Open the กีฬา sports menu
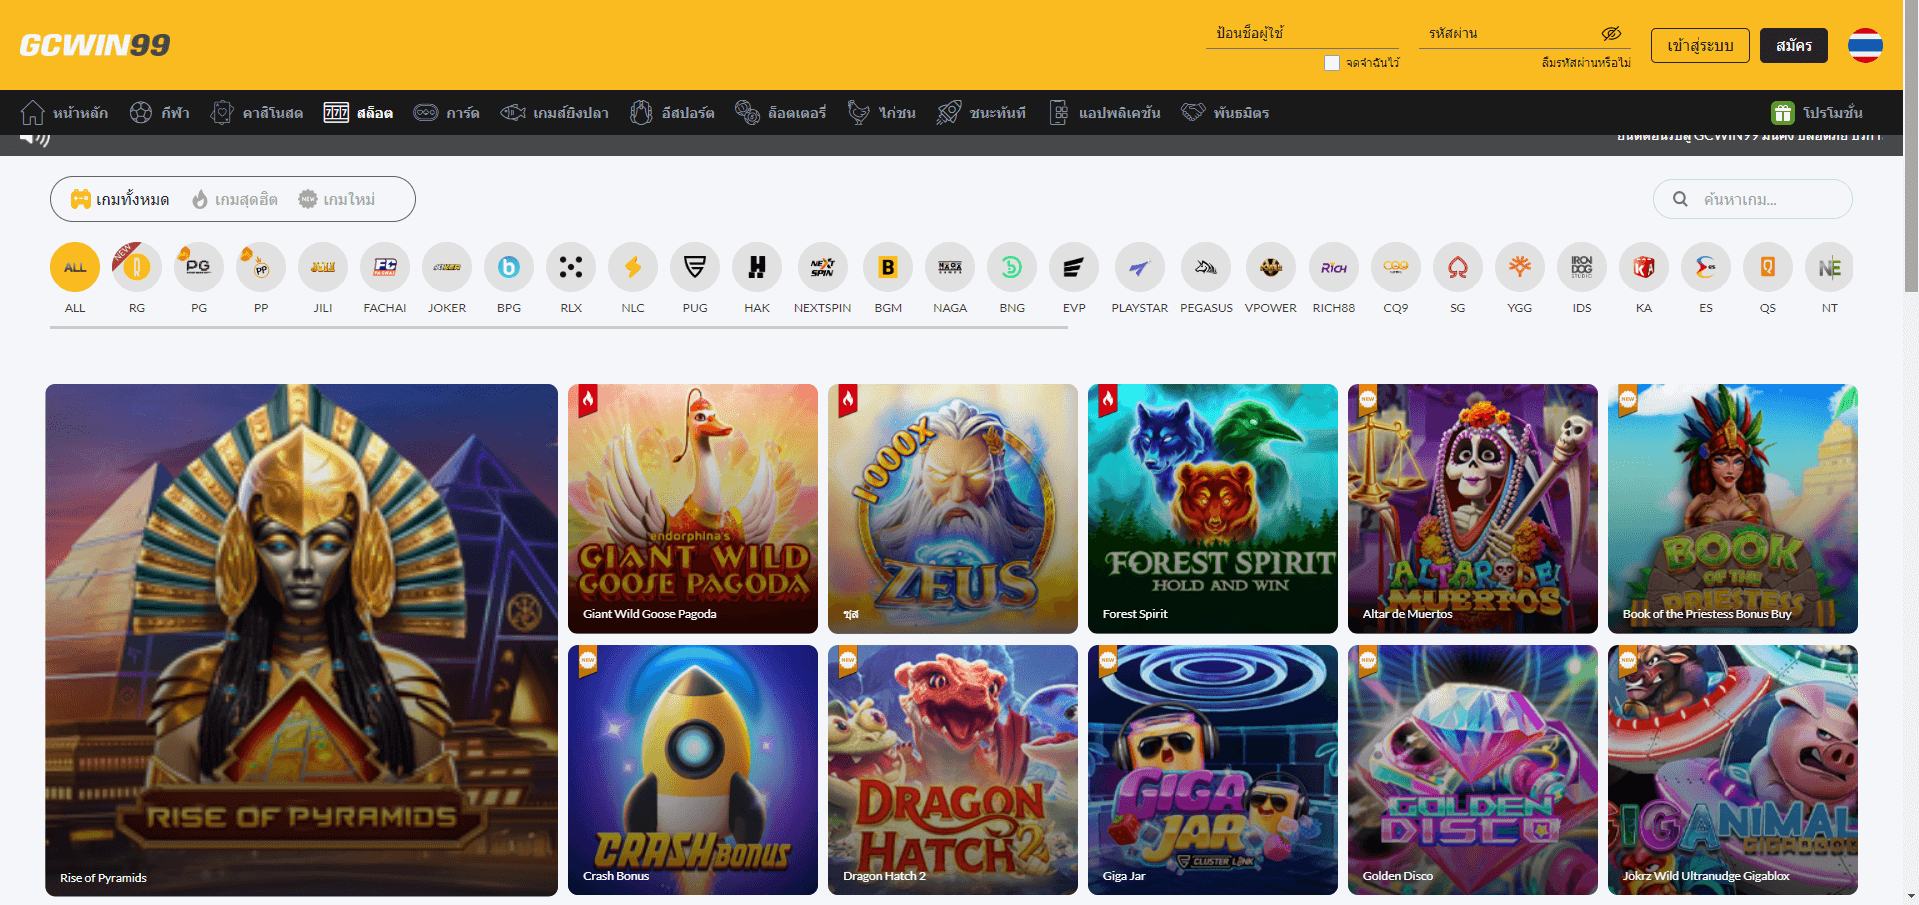Viewport: 1919px width, 905px height. click(x=160, y=113)
